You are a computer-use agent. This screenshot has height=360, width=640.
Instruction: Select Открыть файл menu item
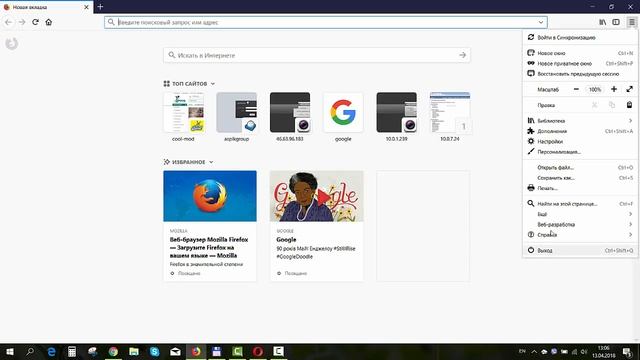[580, 167]
